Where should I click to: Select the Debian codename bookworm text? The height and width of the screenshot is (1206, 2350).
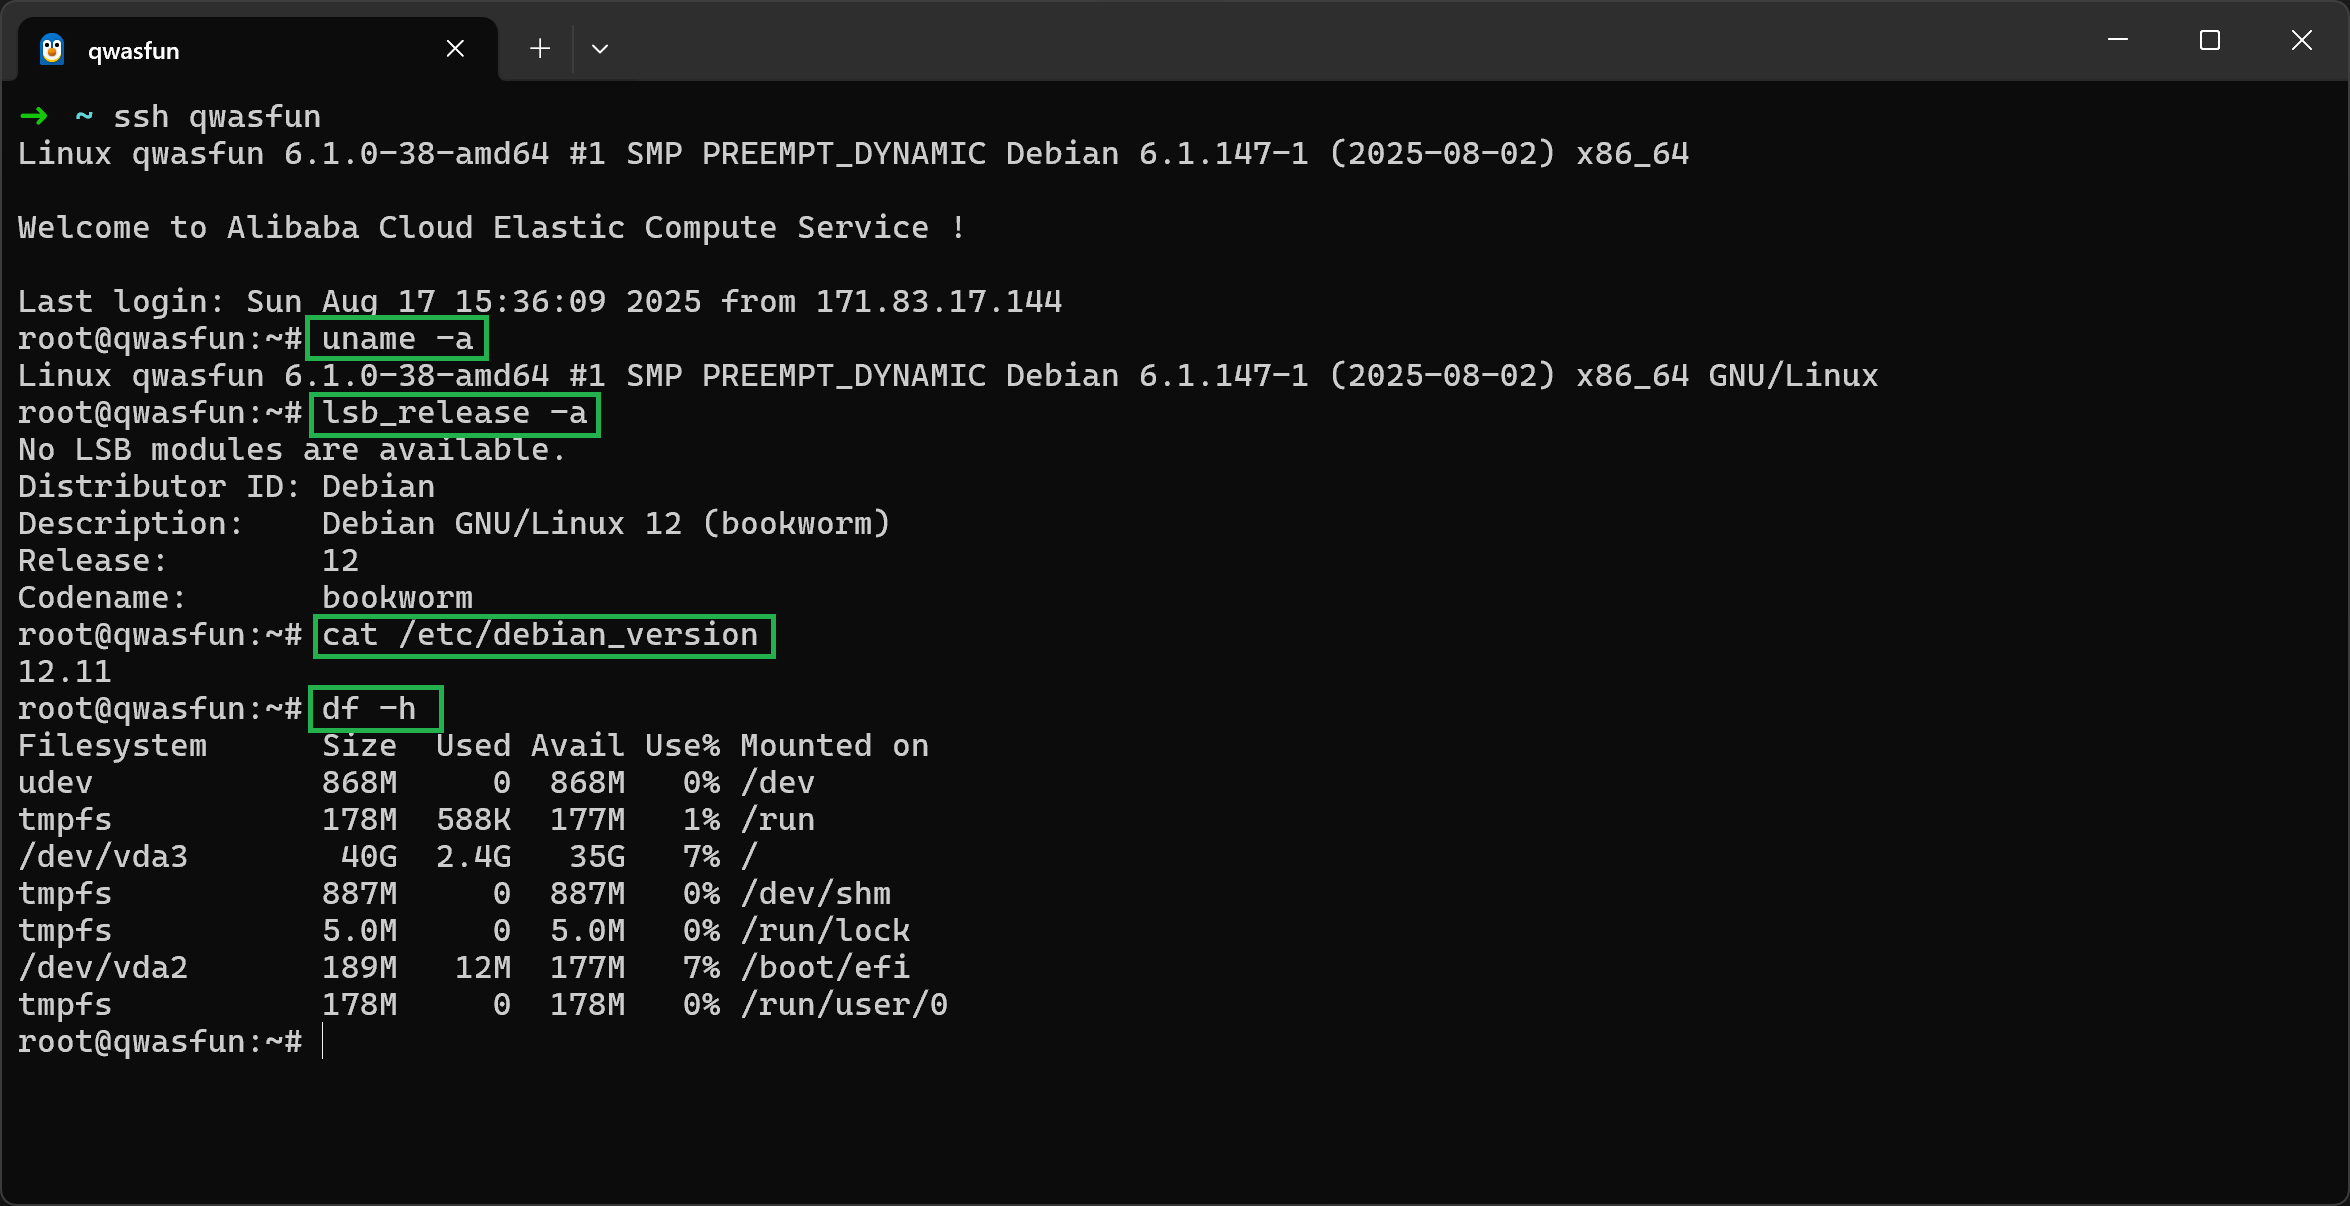pyautogui.click(x=396, y=597)
